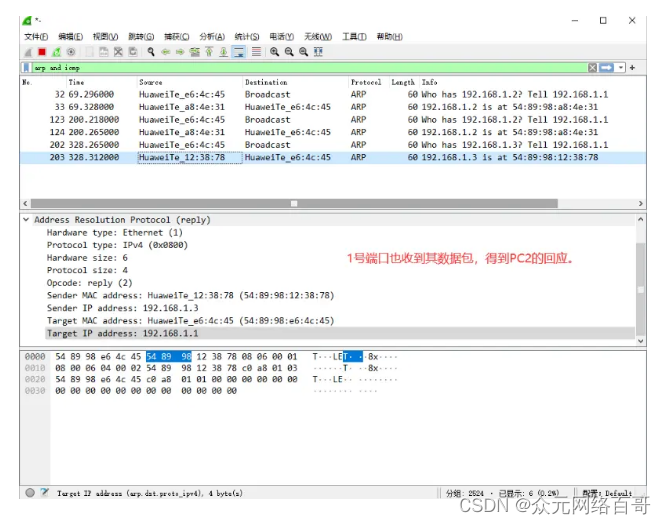The width and height of the screenshot is (666, 524).
Task: Open Find packet magnifier icon
Action: (x=151, y=52)
